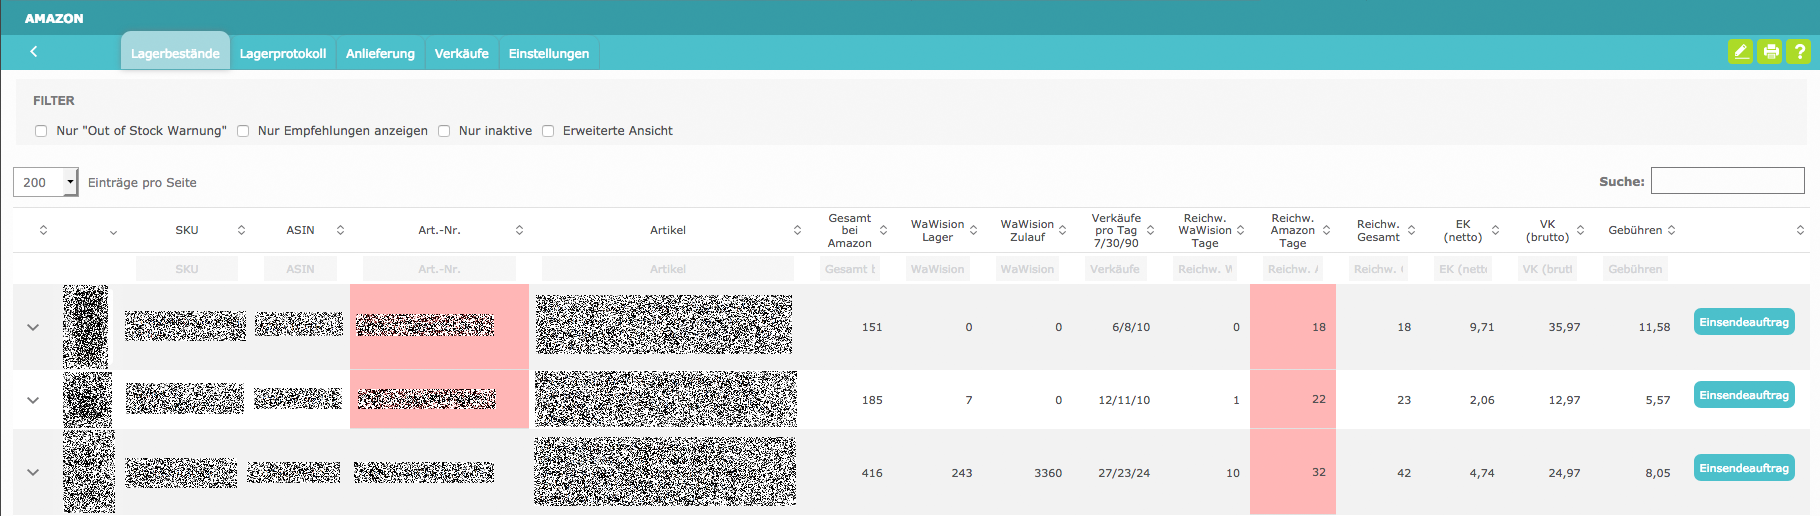Screen dimensions: 1820x516
Task: Click the Suche search field
Action: coord(1727,181)
